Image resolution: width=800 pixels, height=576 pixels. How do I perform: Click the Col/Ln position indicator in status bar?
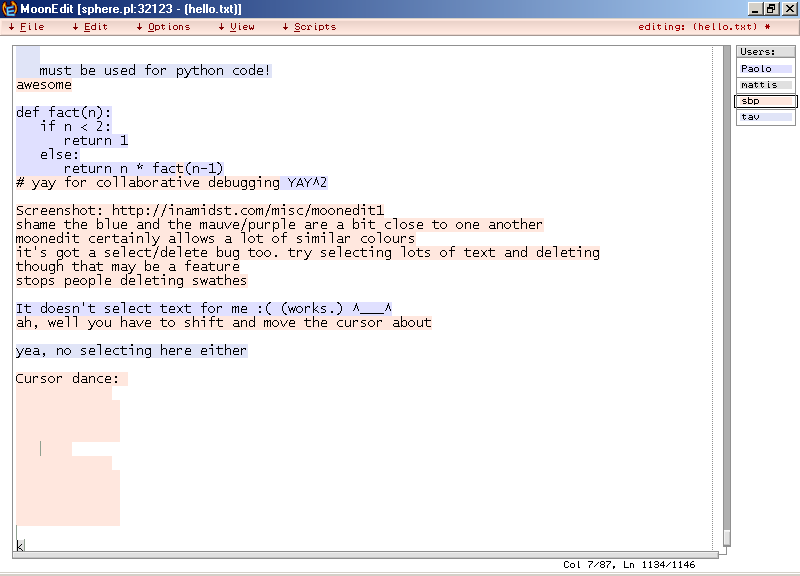[627, 565]
